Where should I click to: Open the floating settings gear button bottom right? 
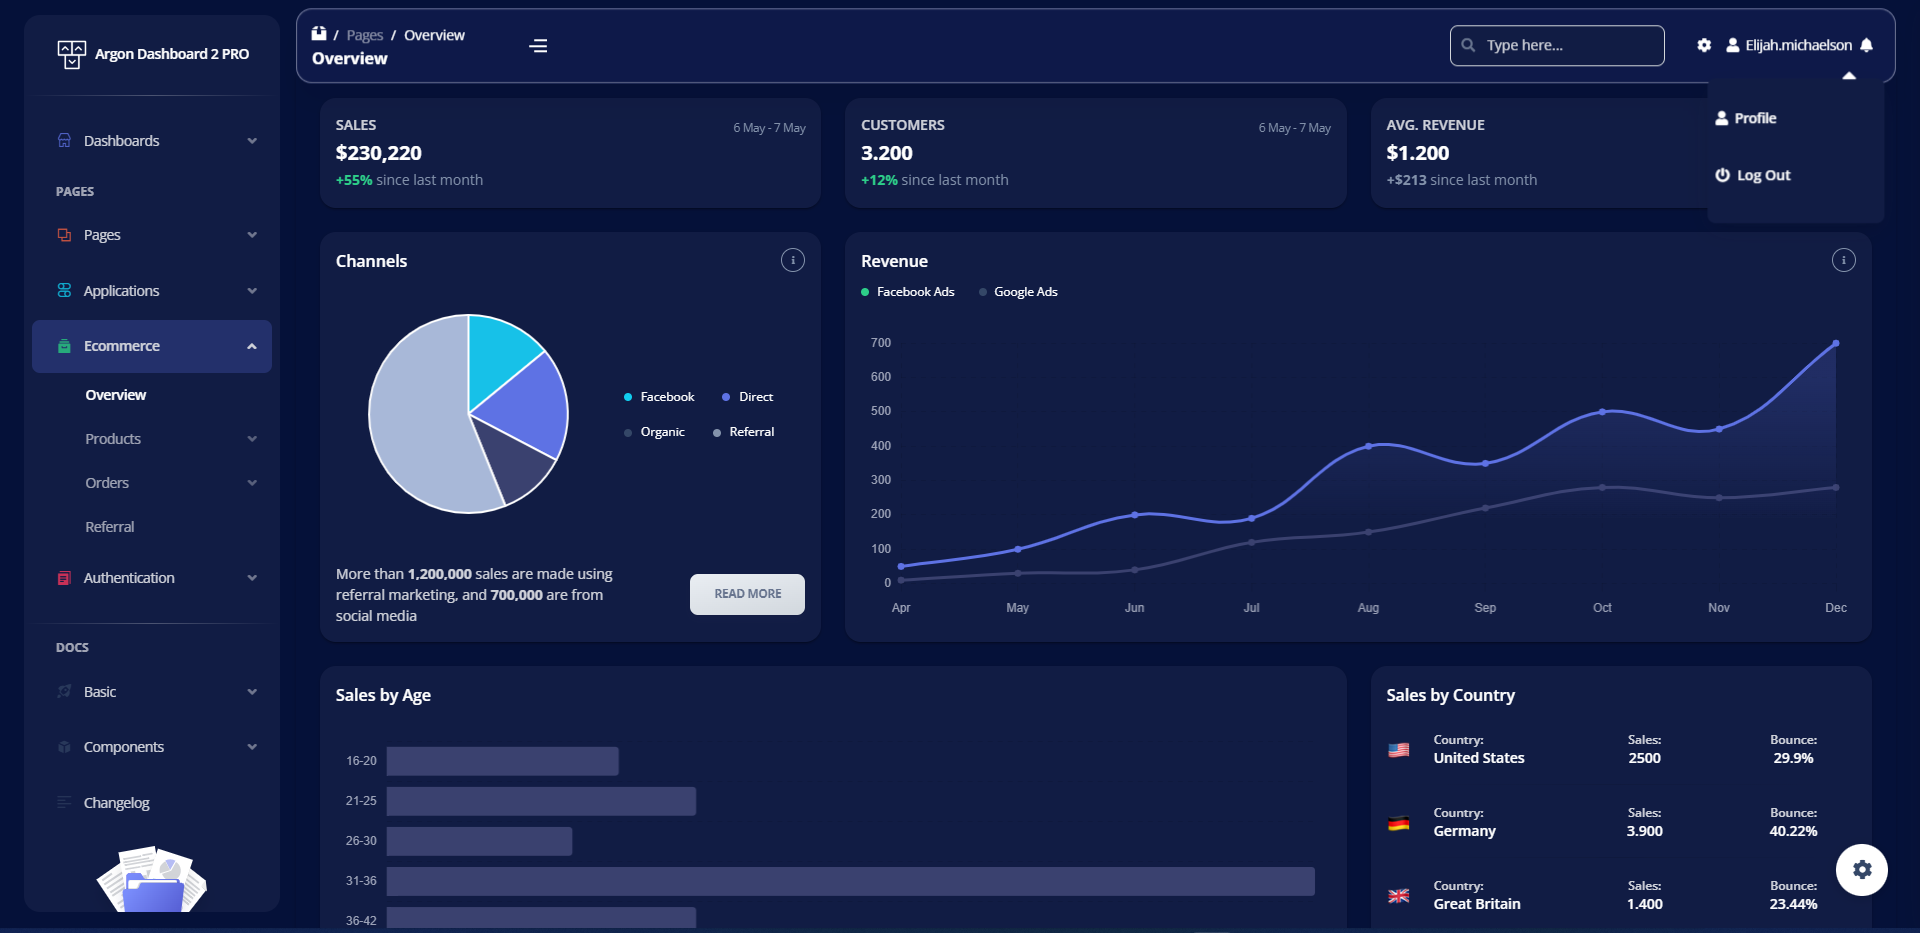click(1862, 869)
